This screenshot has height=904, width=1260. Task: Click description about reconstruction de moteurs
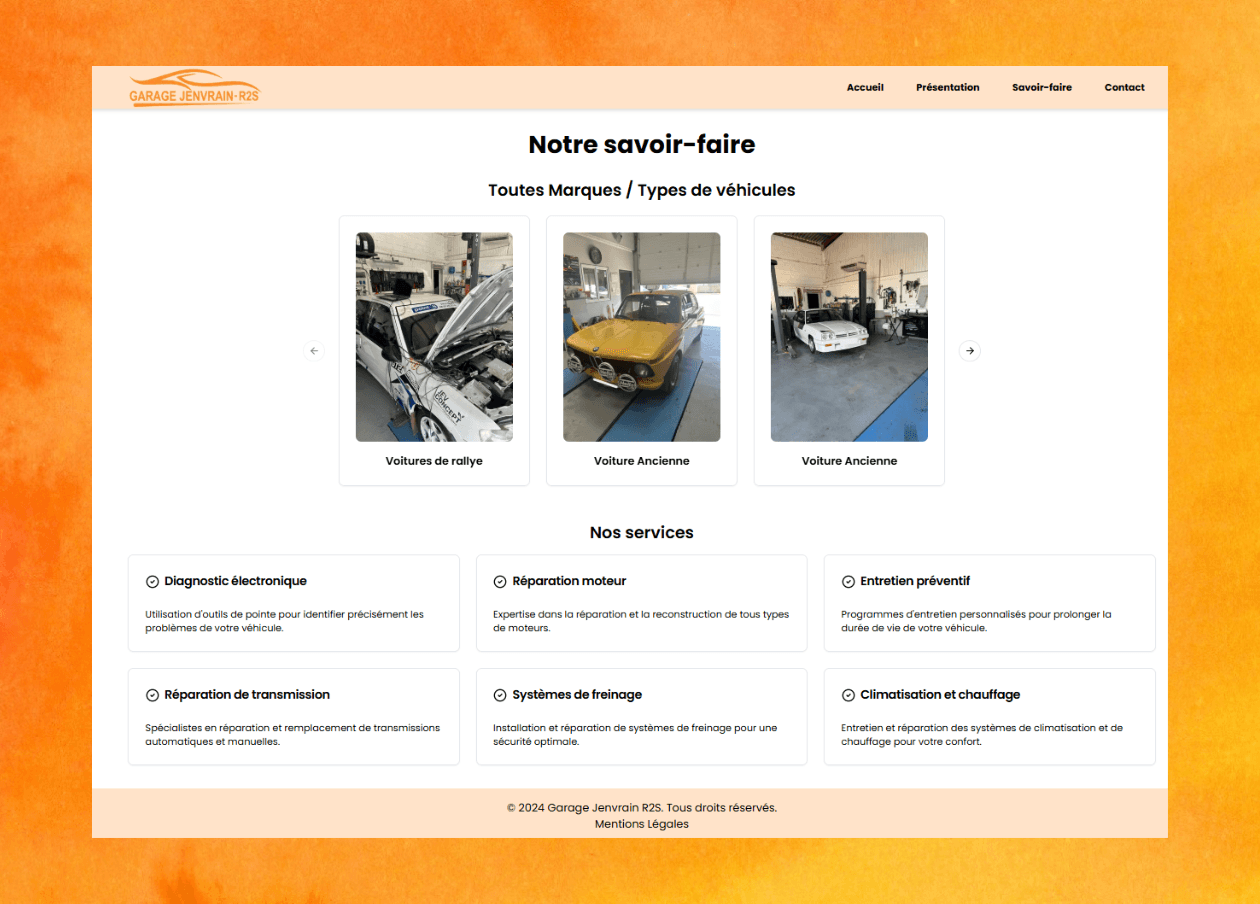pyautogui.click(x=641, y=621)
